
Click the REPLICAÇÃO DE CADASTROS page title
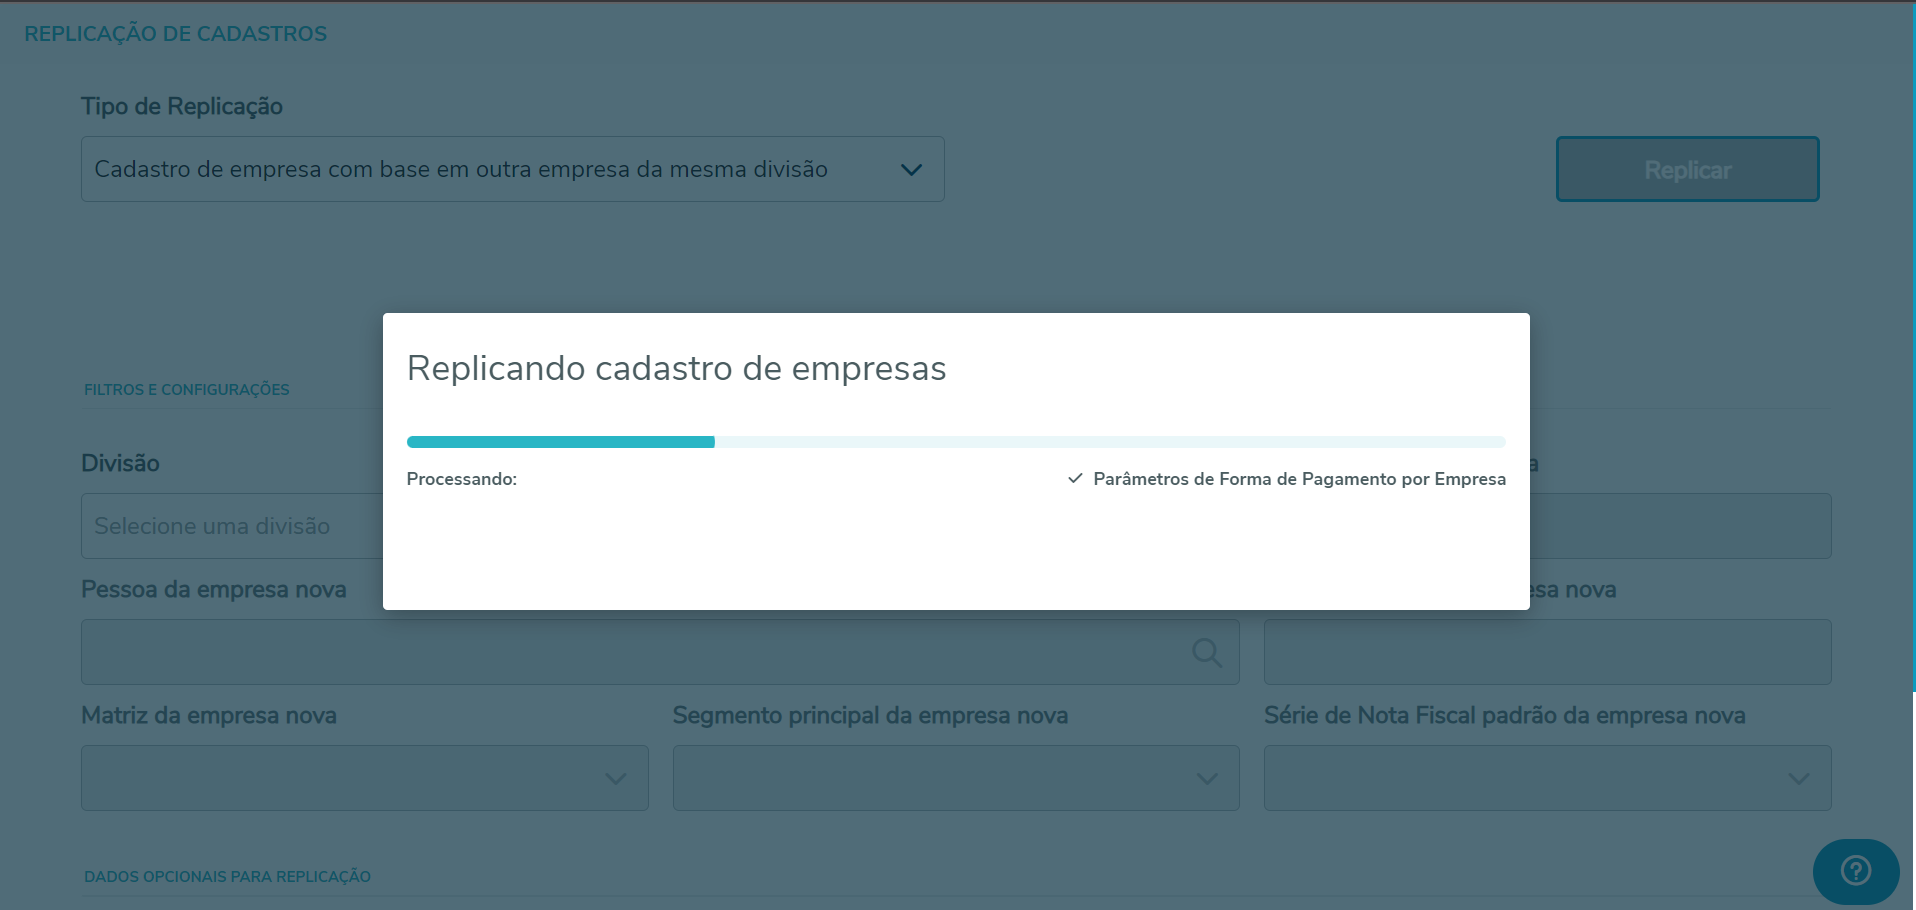click(175, 34)
